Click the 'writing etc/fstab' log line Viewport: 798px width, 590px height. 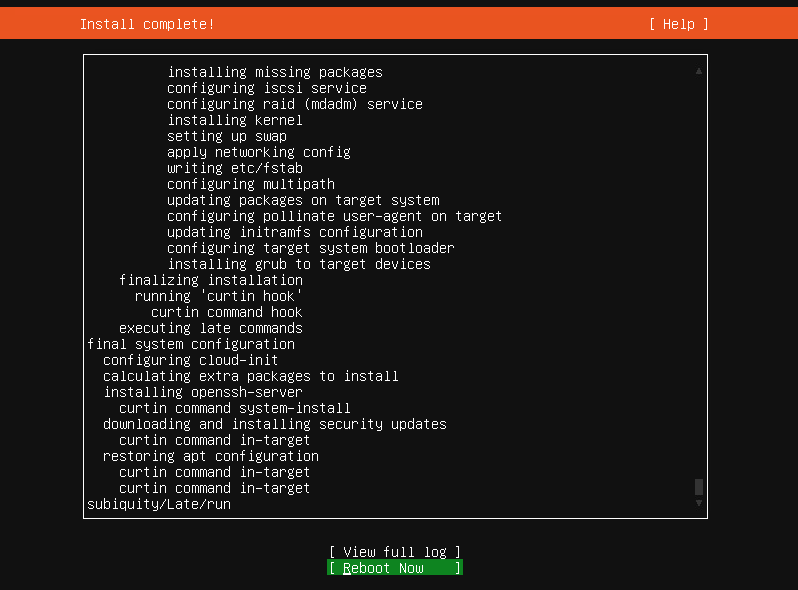[x=234, y=168]
